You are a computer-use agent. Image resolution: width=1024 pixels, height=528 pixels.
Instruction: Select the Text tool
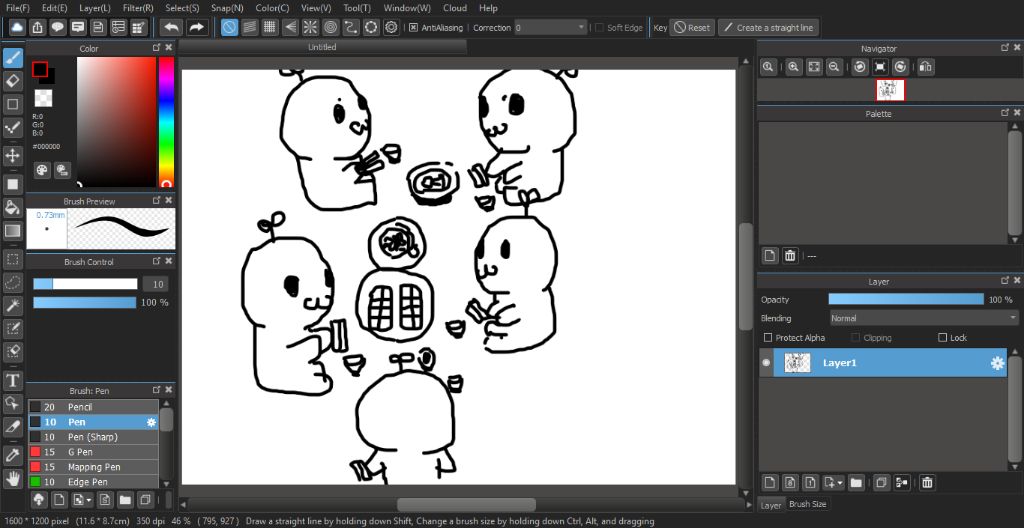click(x=12, y=380)
